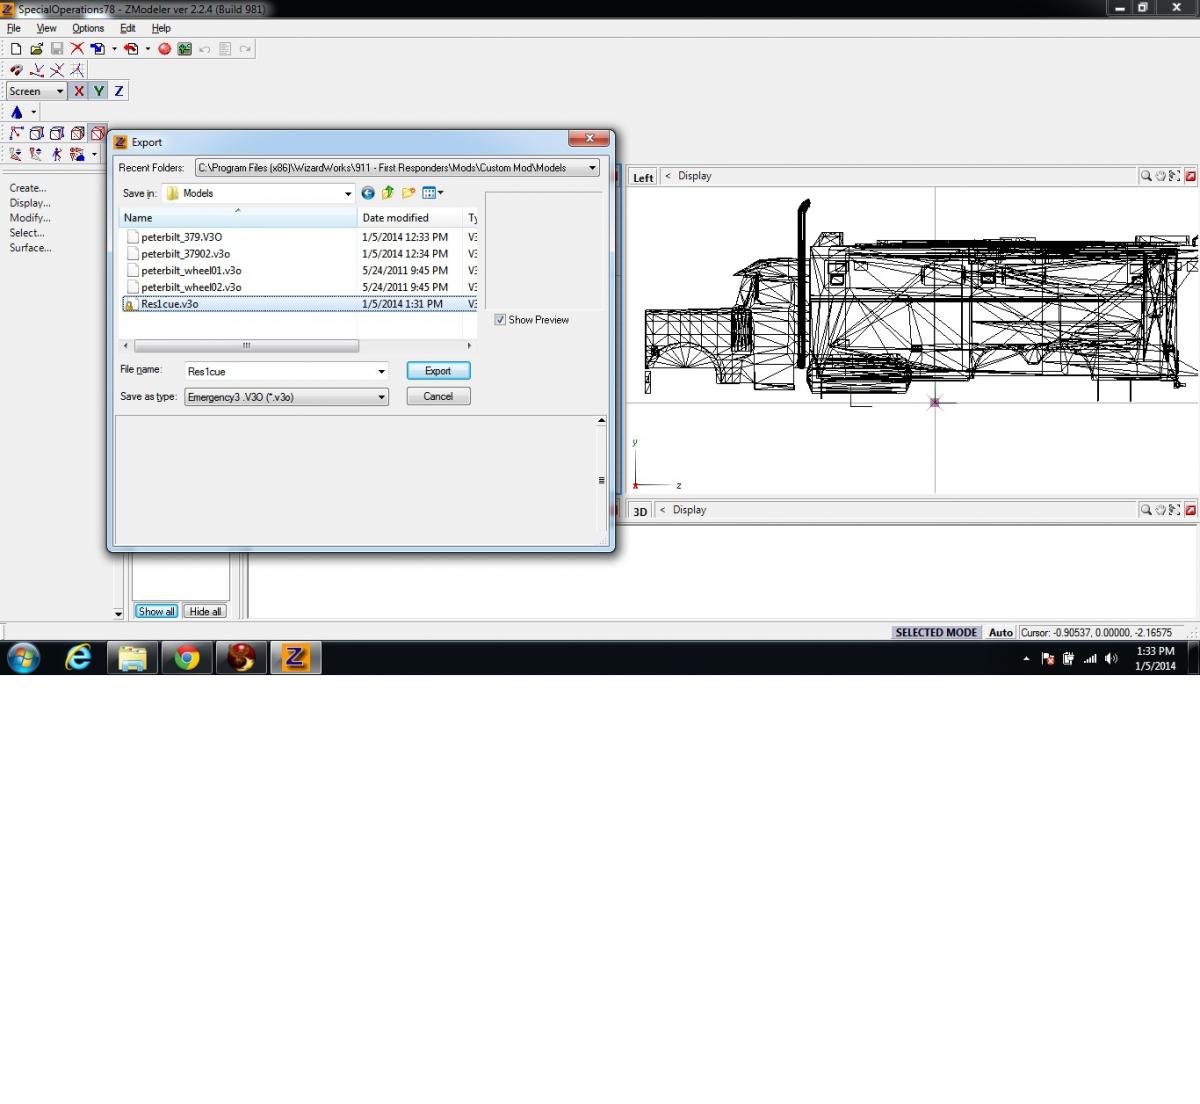Expand the Recent Folders dropdown
The width and height of the screenshot is (1200, 1104).
pos(592,168)
